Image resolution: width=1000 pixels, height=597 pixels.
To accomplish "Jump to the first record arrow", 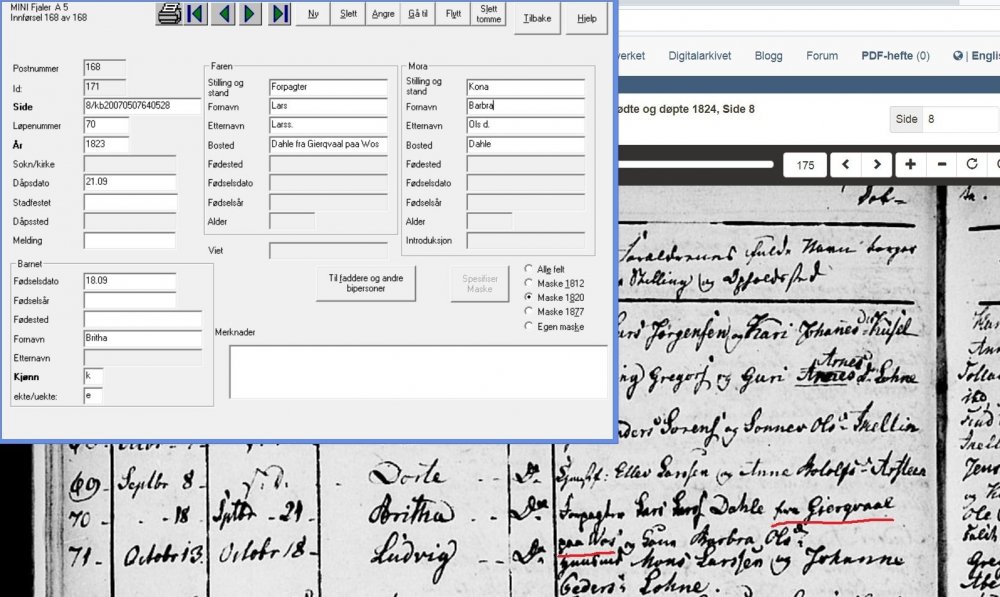I will [196, 14].
